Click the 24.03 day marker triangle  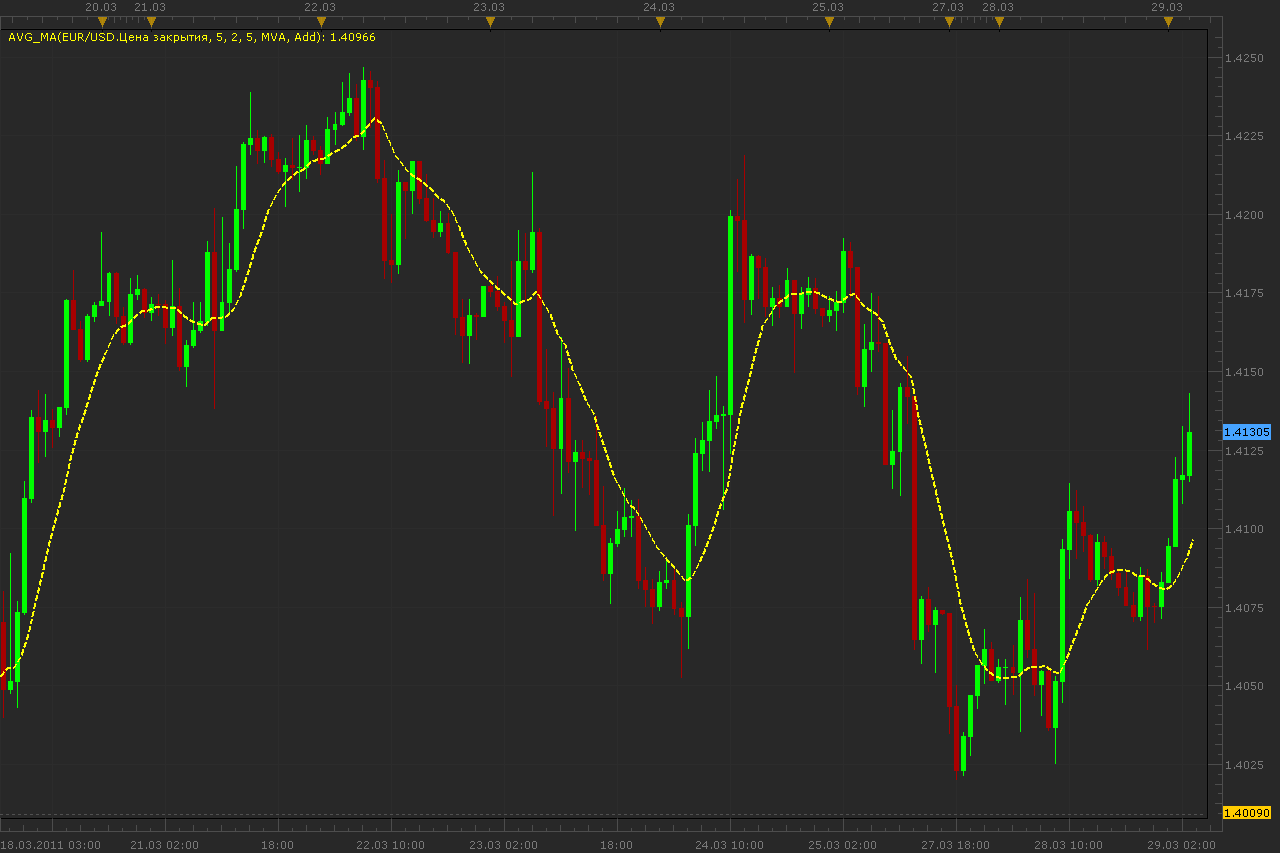pos(660,21)
